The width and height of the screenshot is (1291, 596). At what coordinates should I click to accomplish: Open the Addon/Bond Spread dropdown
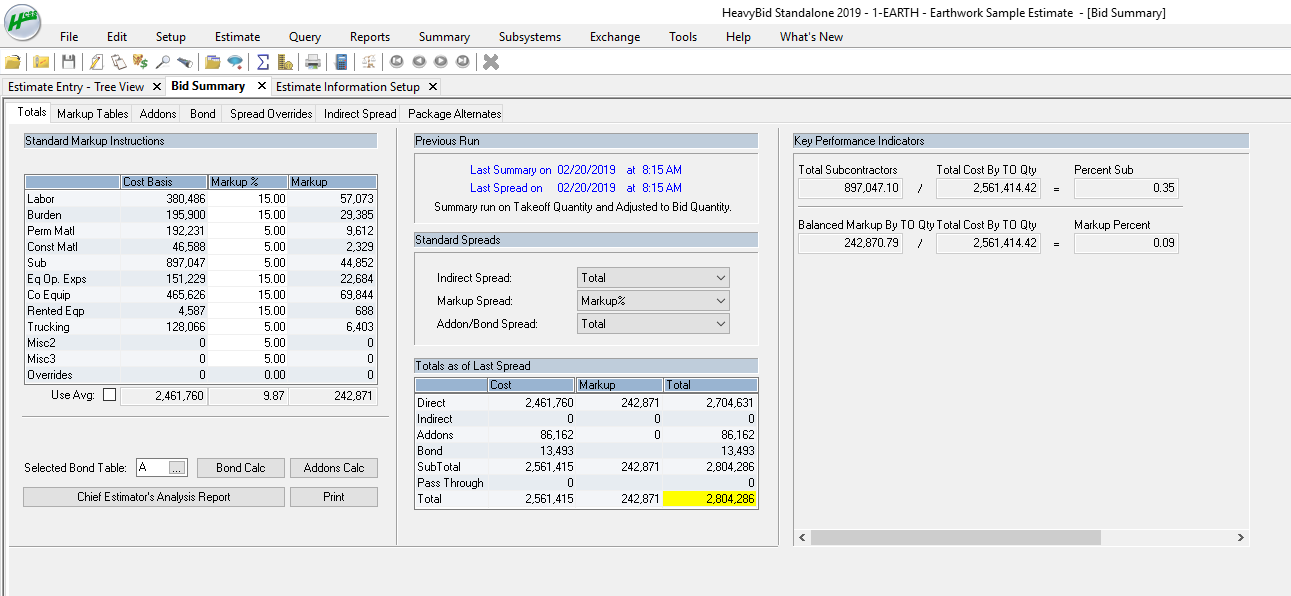[651, 324]
